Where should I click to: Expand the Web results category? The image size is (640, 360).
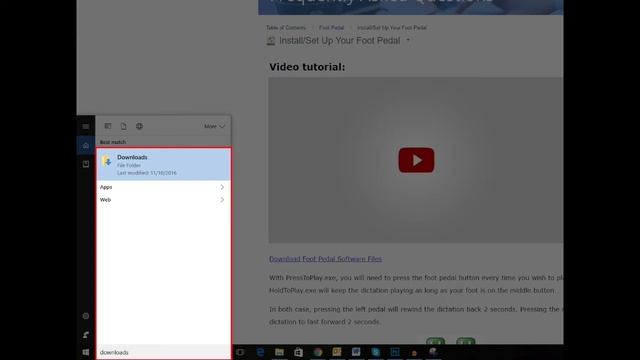(x=164, y=200)
